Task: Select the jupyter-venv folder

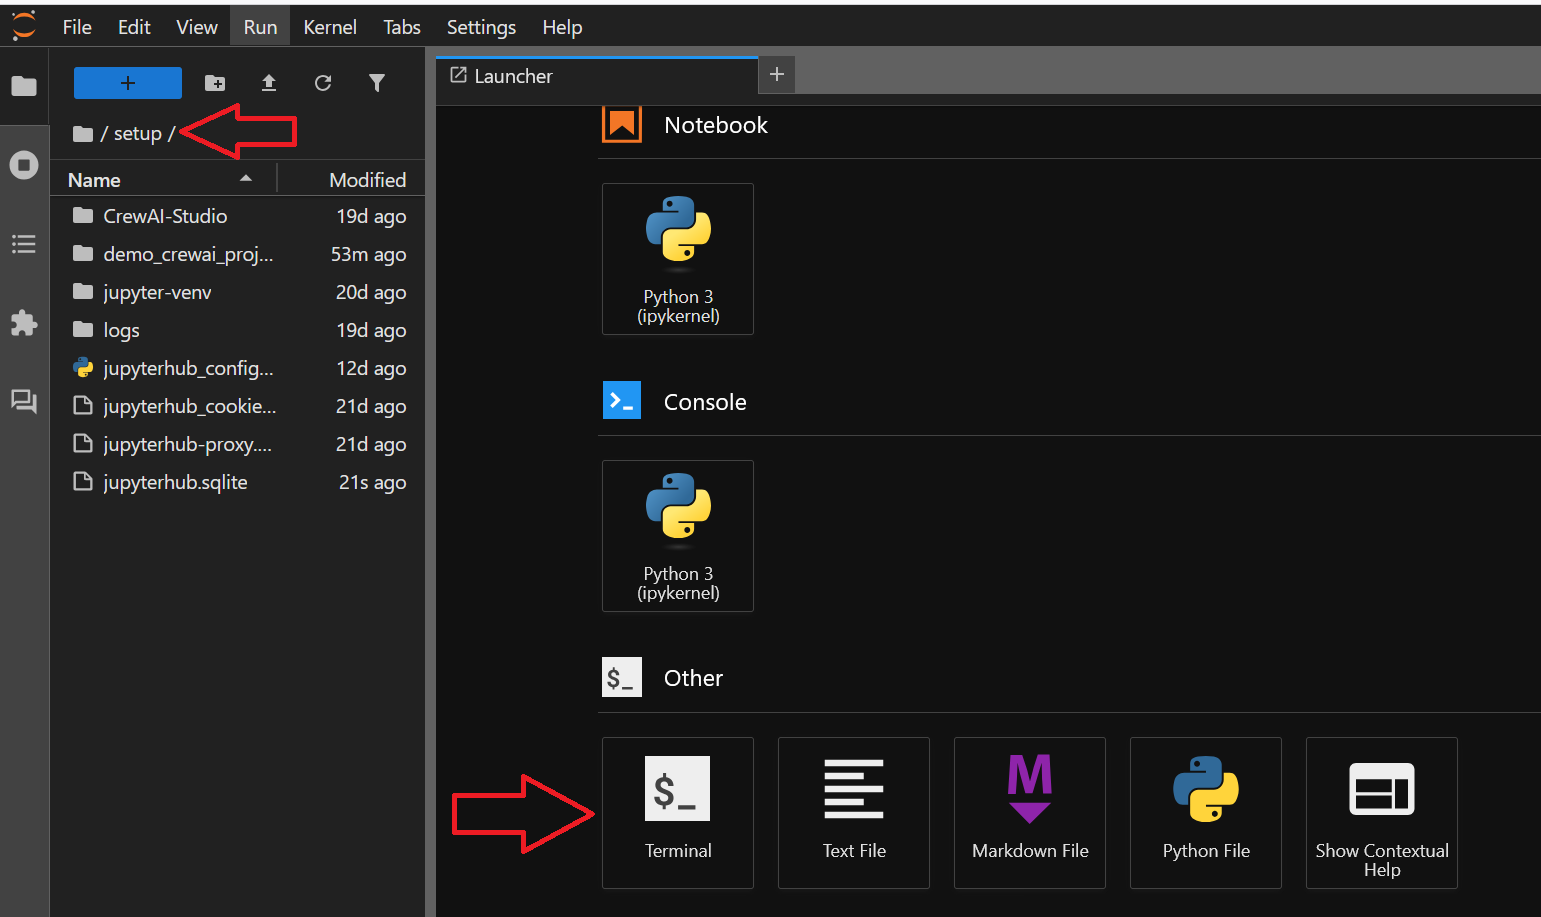Action: (x=238, y=292)
